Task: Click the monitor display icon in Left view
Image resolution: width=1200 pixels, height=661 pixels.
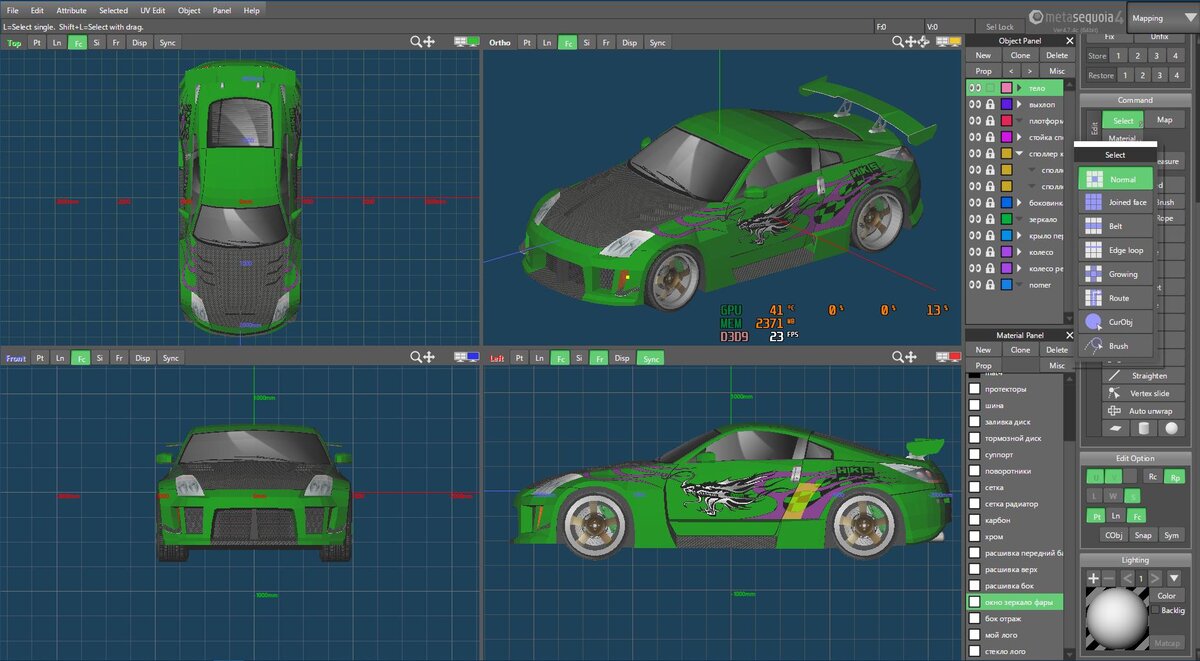Action: pyautogui.click(x=948, y=357)
